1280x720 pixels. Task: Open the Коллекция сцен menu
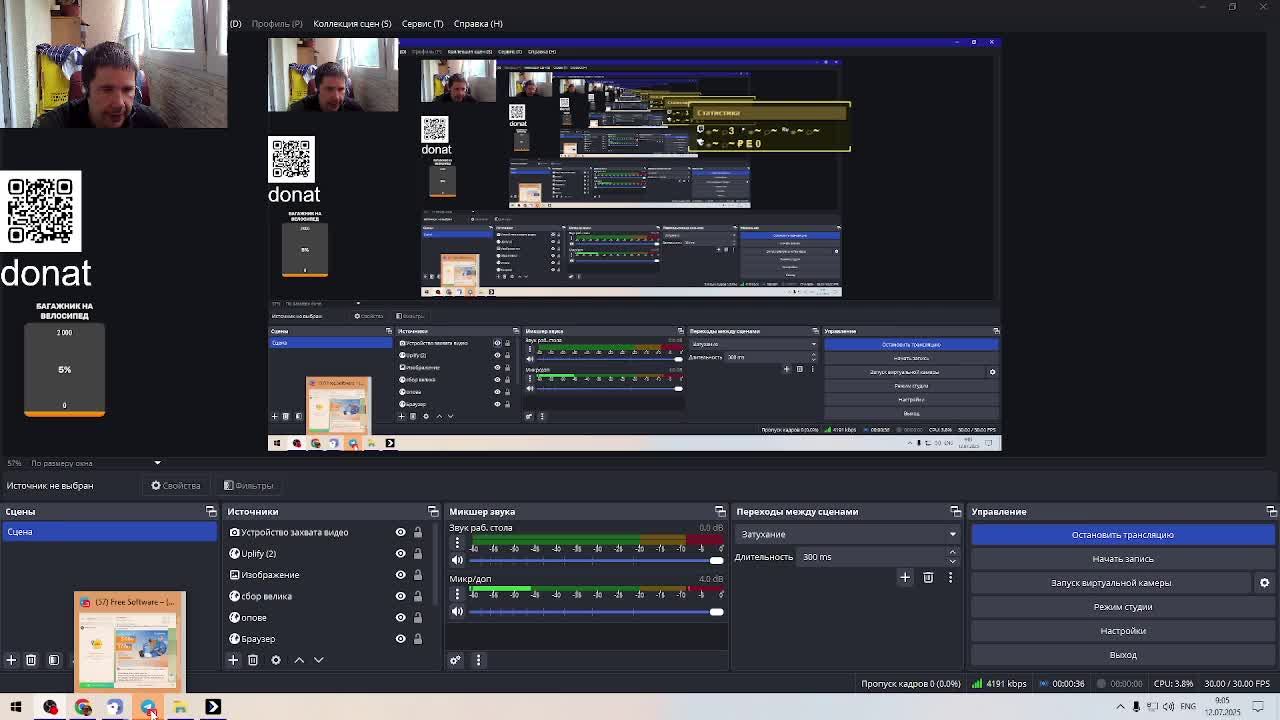(352, 23)
